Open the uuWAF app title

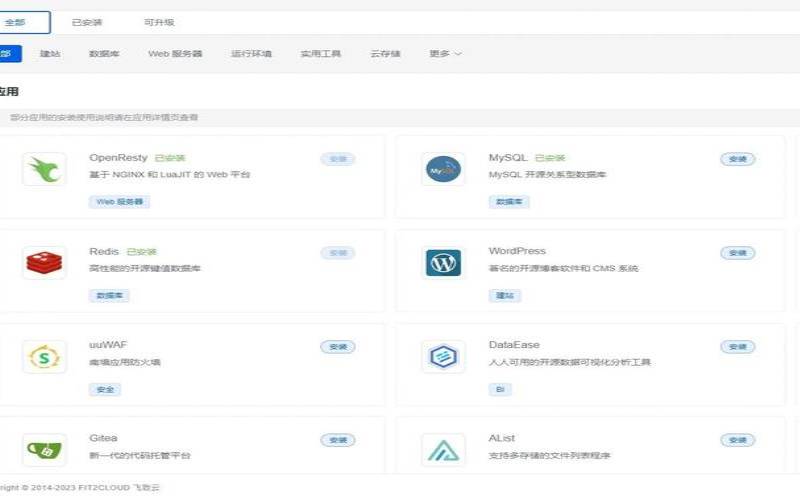(x=108, y=345)
